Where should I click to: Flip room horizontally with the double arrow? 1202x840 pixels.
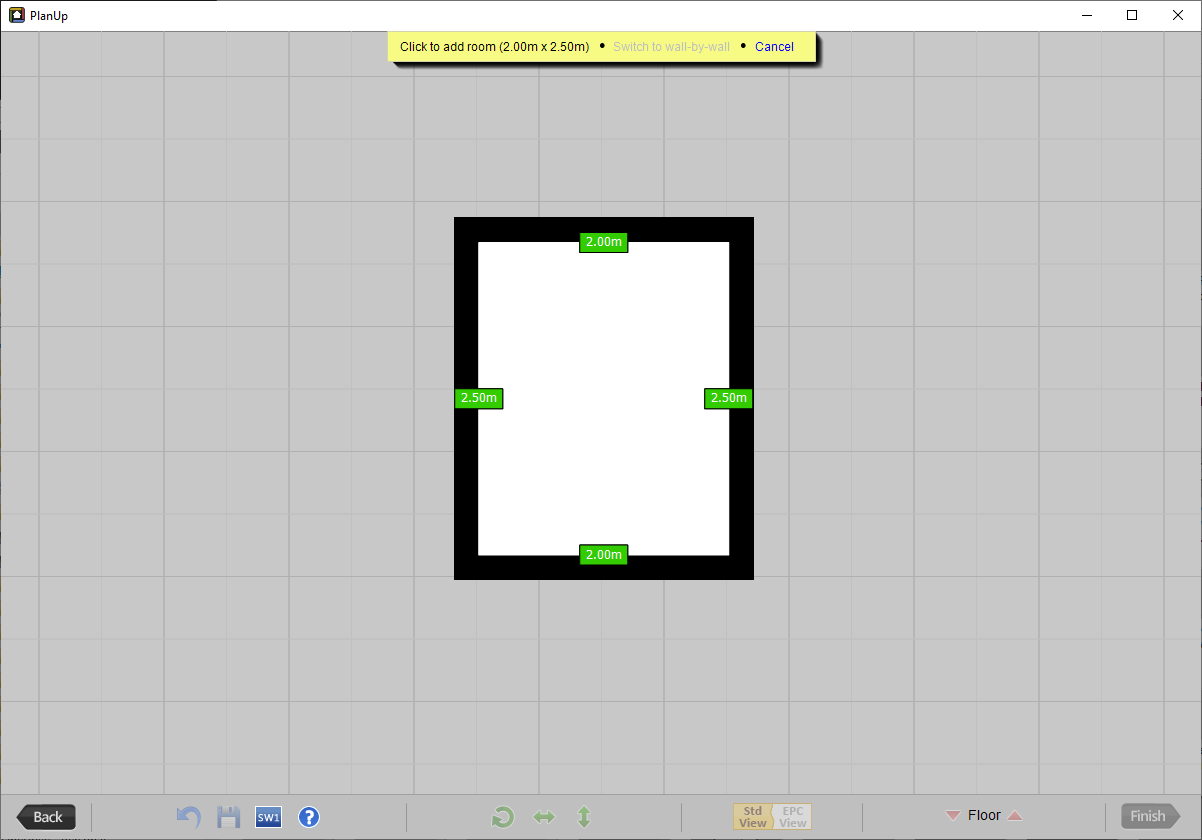point(544,817)
